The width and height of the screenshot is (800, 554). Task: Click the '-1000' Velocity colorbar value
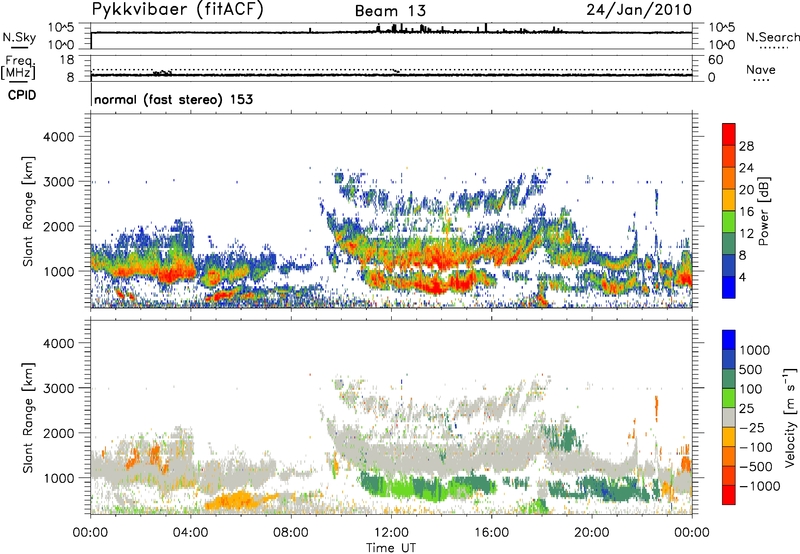pos(760,486)
